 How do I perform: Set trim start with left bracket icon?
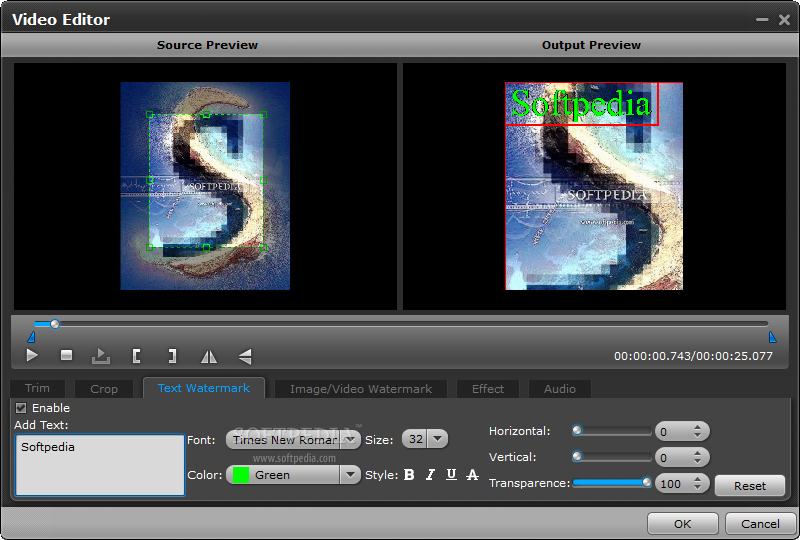[136, 356]
